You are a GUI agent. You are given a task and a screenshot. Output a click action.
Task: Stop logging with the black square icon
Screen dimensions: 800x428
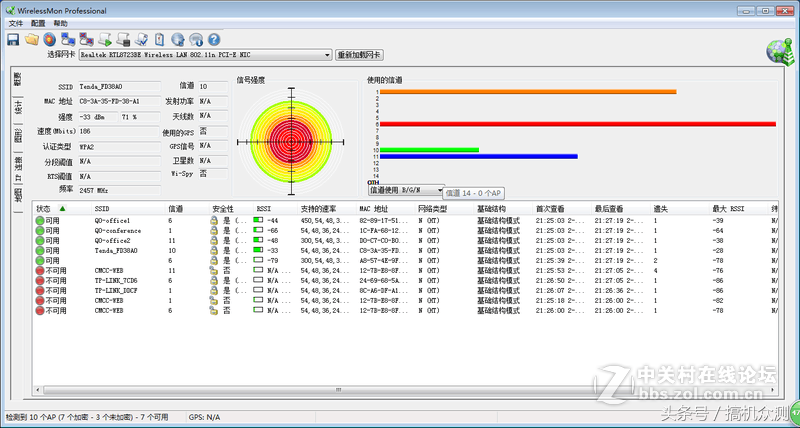[123, 39]
